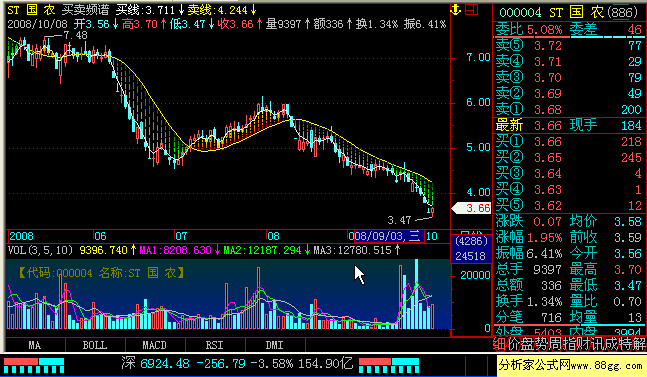Click the 分析家公式网 www.88gg.com link
This screenshot has width=647, height=377.
571,365
